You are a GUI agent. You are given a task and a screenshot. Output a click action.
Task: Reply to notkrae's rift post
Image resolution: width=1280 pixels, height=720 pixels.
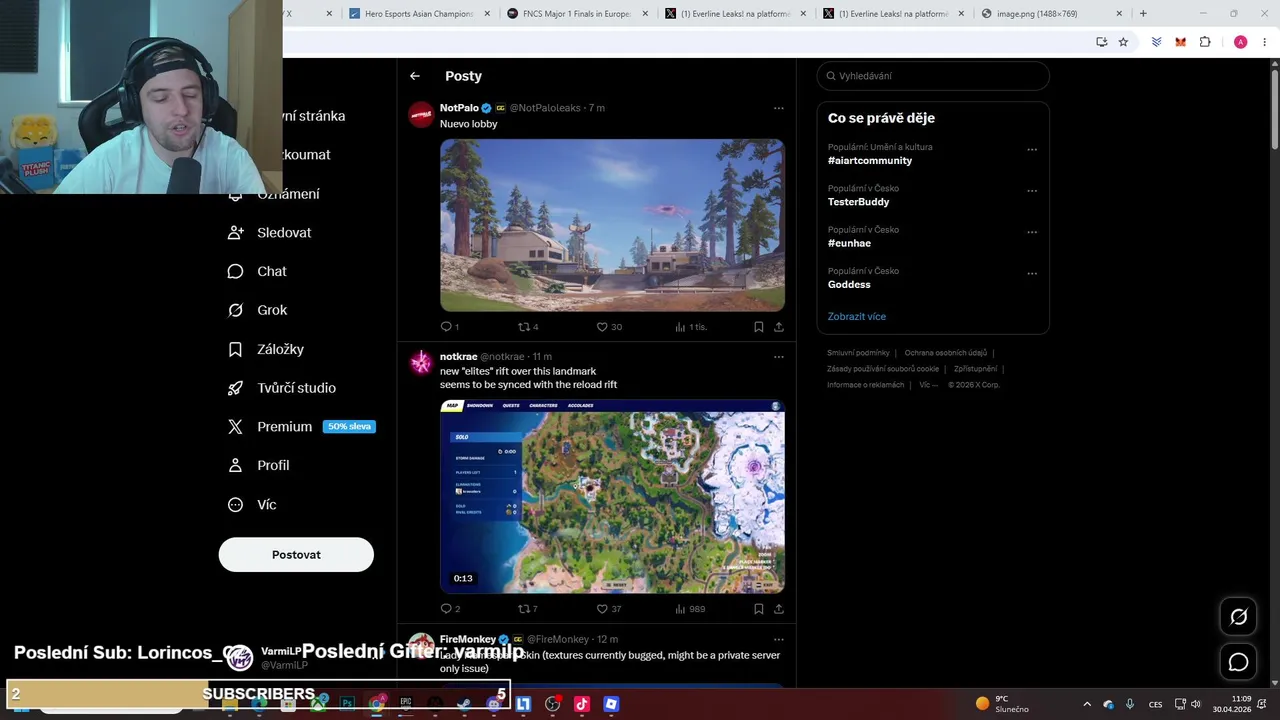click(450, 609)
